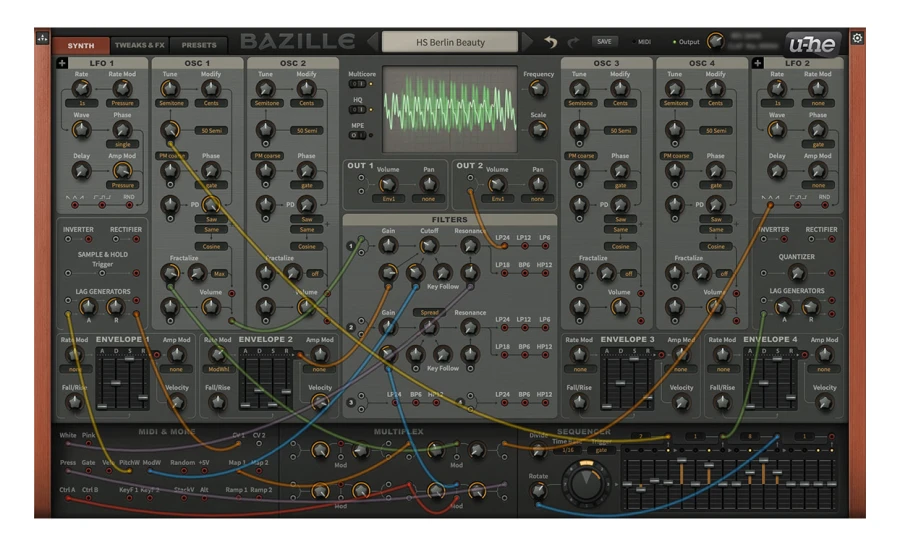Click the oscilloscope waveform display
Image resolution: width=900 pixels, height=546 pixels.
coord(450,109)
